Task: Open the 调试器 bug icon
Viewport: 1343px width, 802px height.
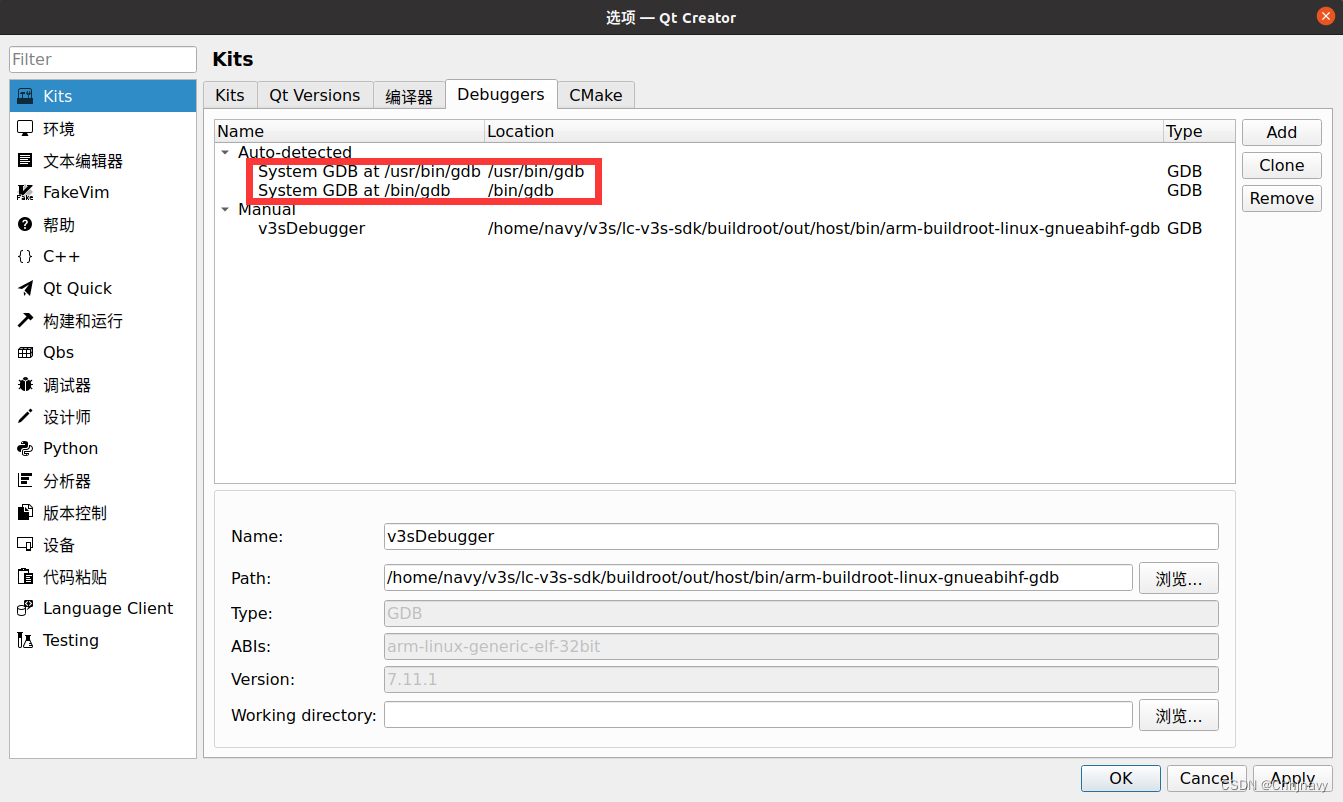Action: 26,384
